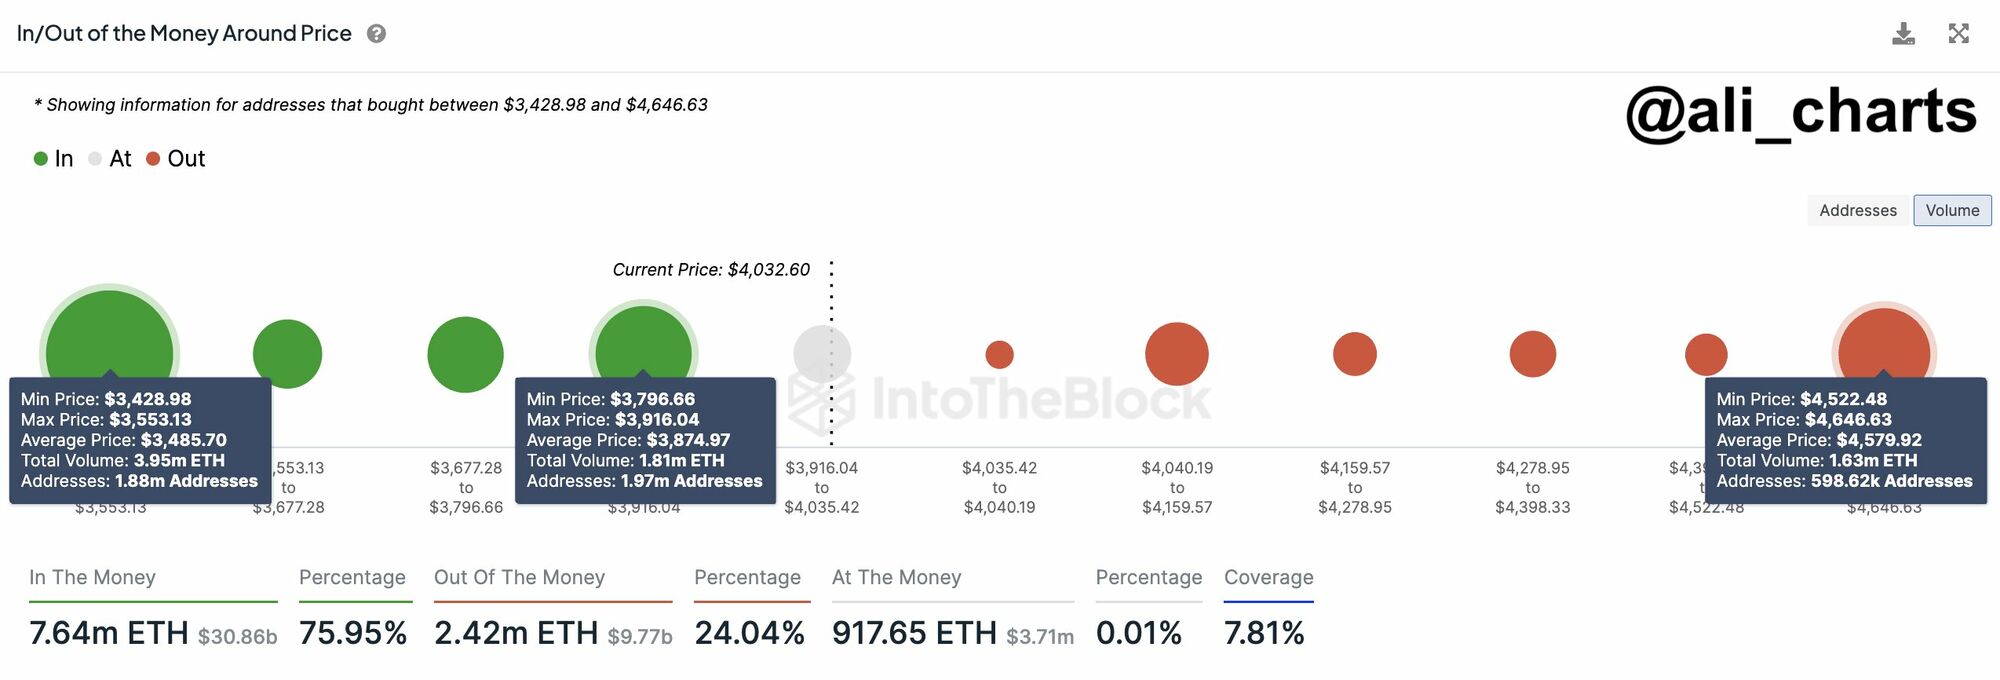
Task: Download the chart using the download icon
Action: click(x=1903, y=34)
